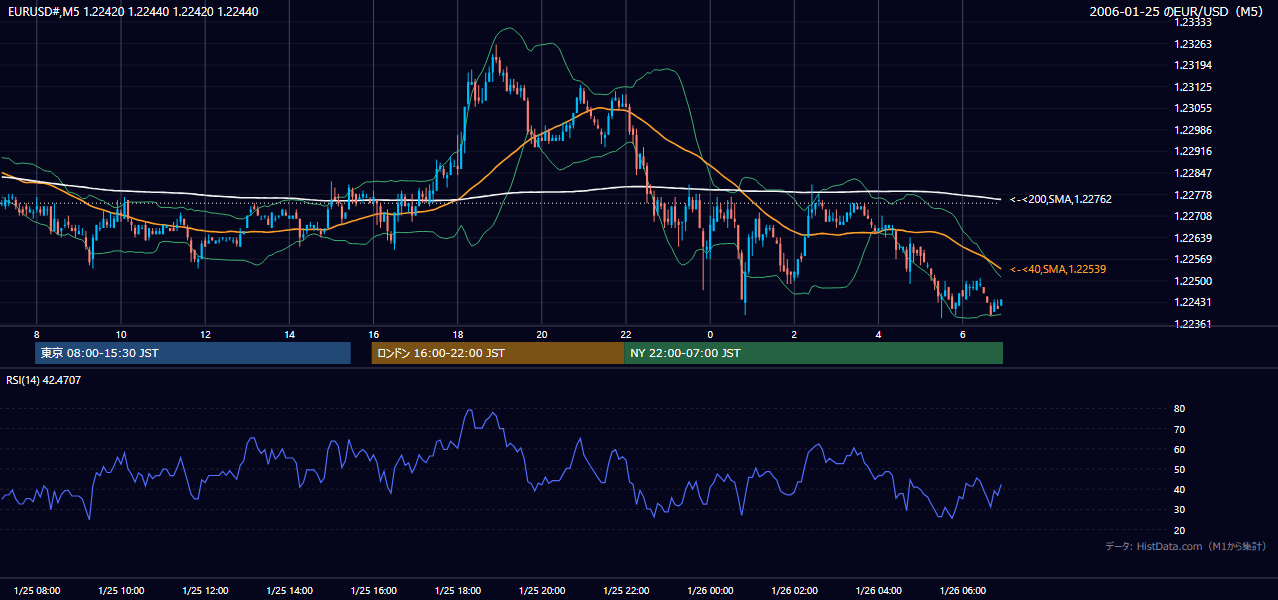The width and height of the screenshot is (1278, 600).
Task: Click the 1/26 00:00 date-time axis label
Action: tap(711, 589)
